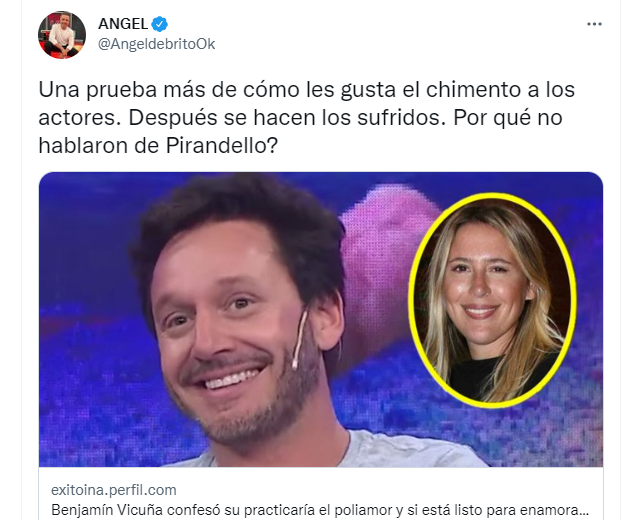625x520 pixels.
Task: Click the word 'sufridos' in the tweet
Action: pyautogui.click(x=401, y=118)
